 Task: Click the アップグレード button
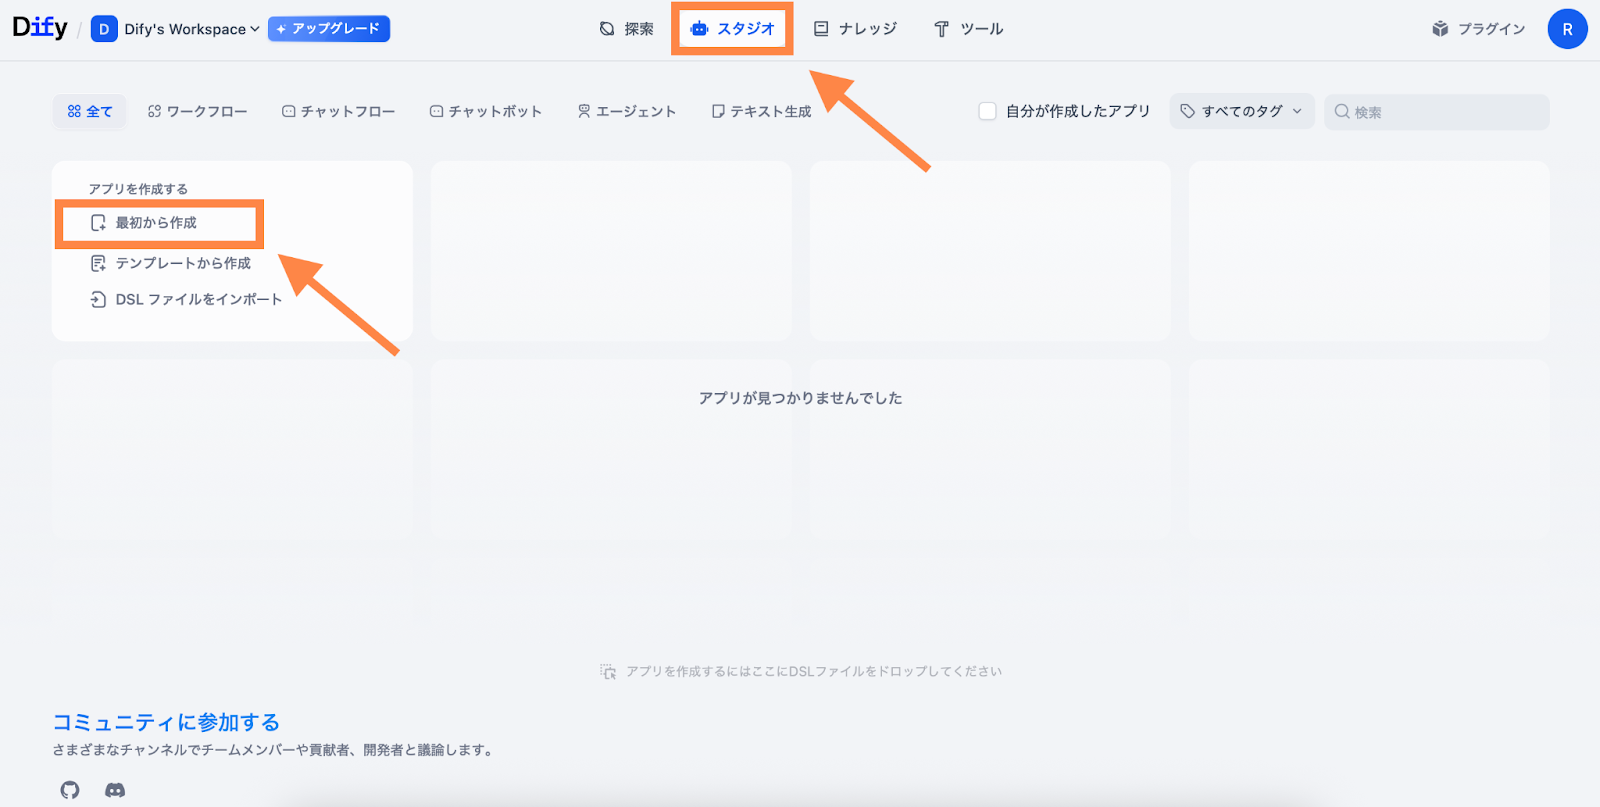tap(329, 29)
